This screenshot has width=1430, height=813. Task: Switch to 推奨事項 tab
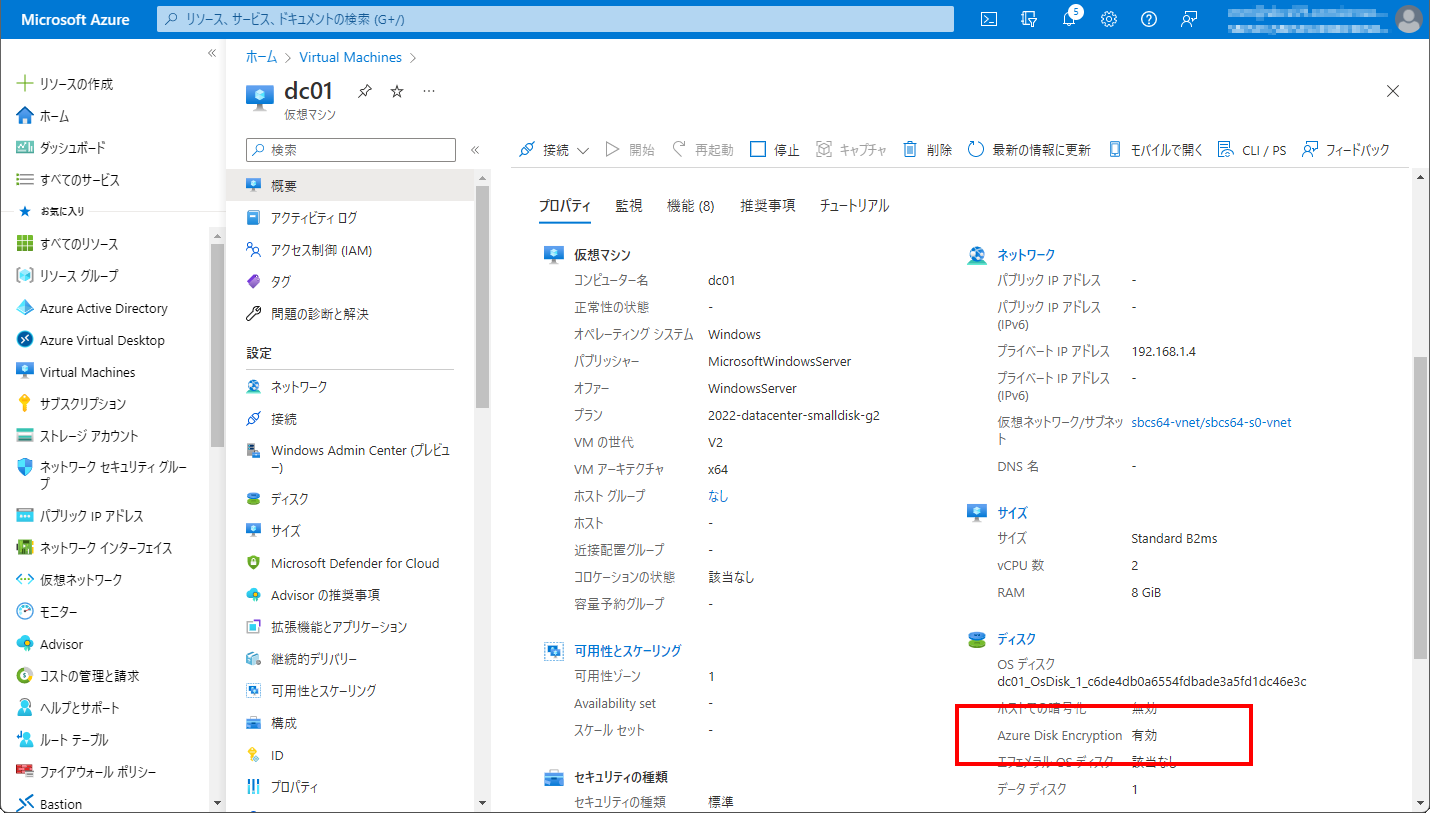tap(768, 206)
